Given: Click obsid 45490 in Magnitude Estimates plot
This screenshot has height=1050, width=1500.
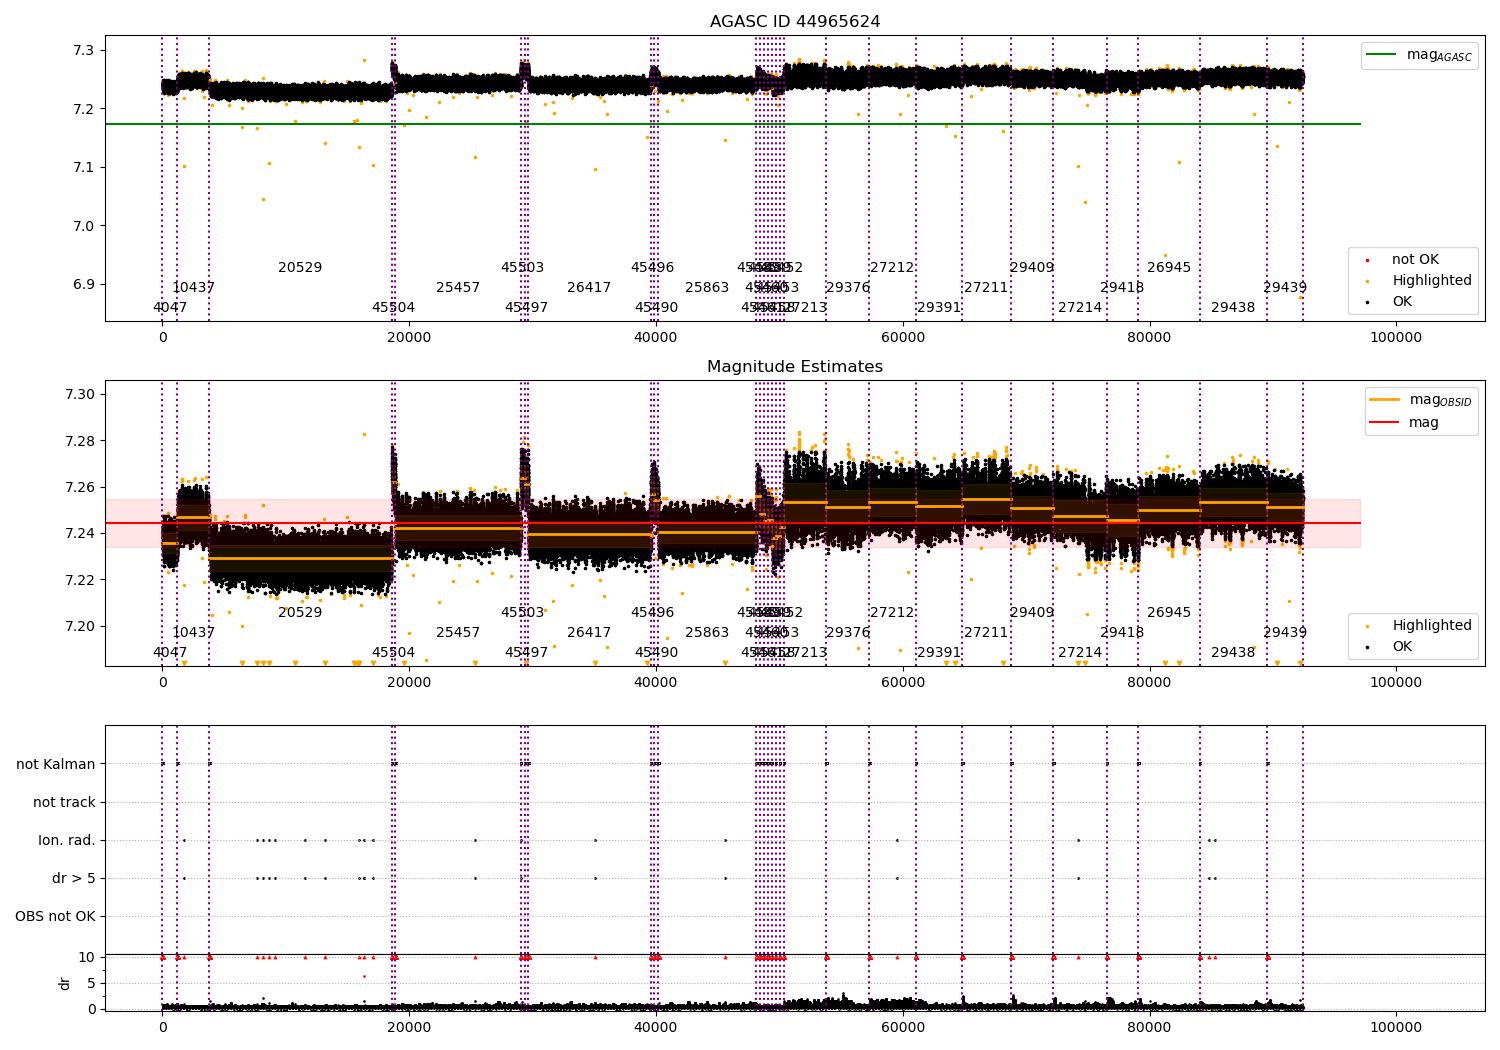Looking at the screenshot, I should point(656,653).
